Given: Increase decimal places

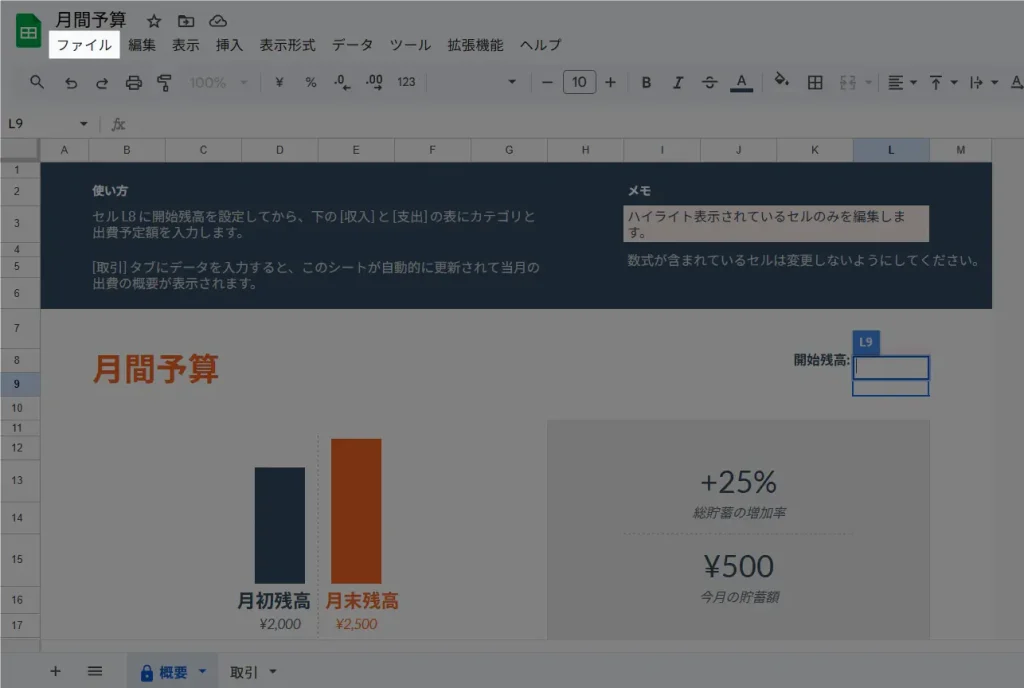Looking at the screenshot, I should click(374, 82).
